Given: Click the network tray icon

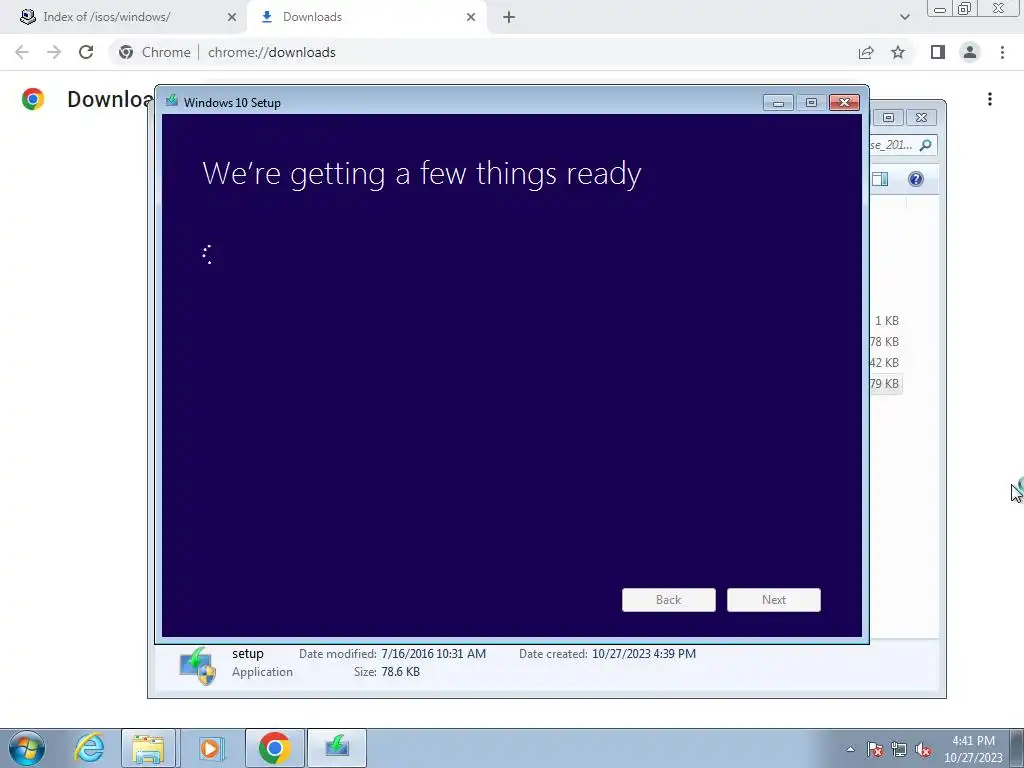Looking at the screenshot, I should click(899, 749).
